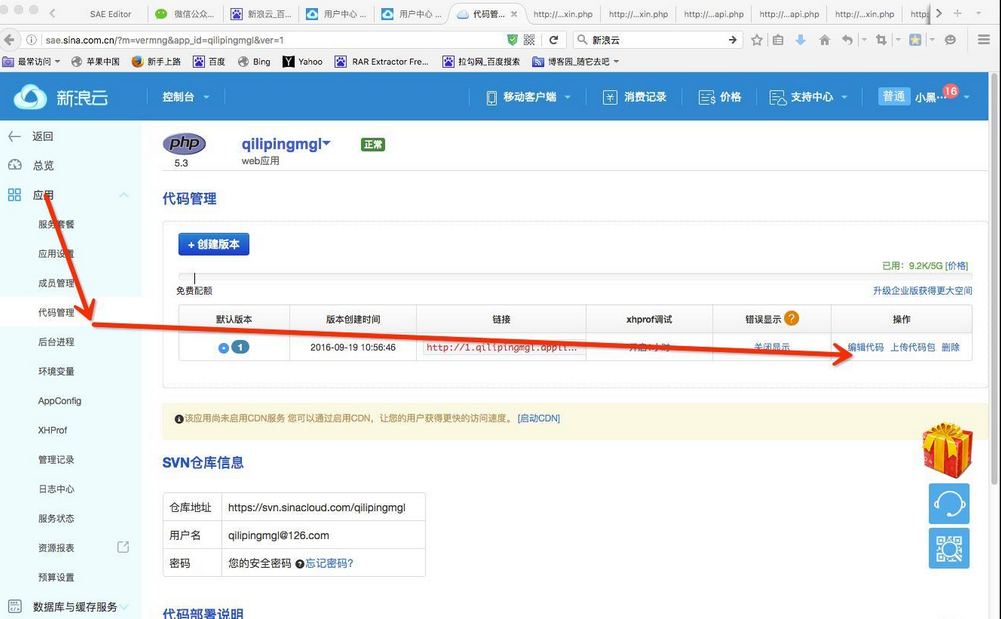1001x619 pixels.
Task: Open the browser hamburger menu
Action: (984, 40)
